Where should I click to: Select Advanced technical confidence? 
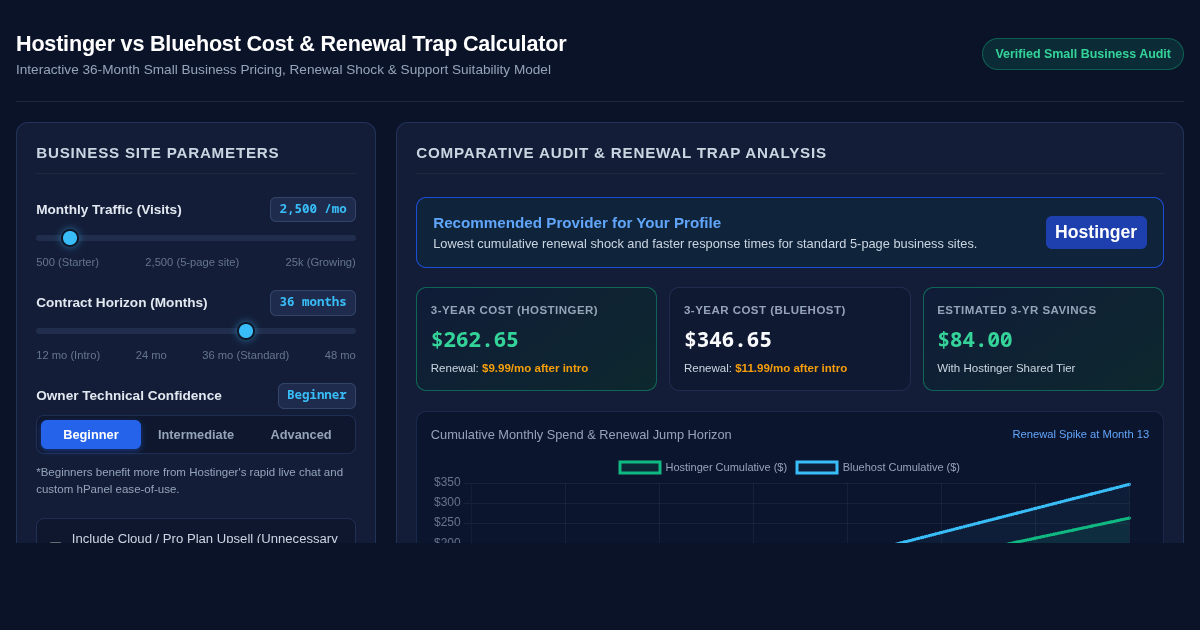pos(301,435)
